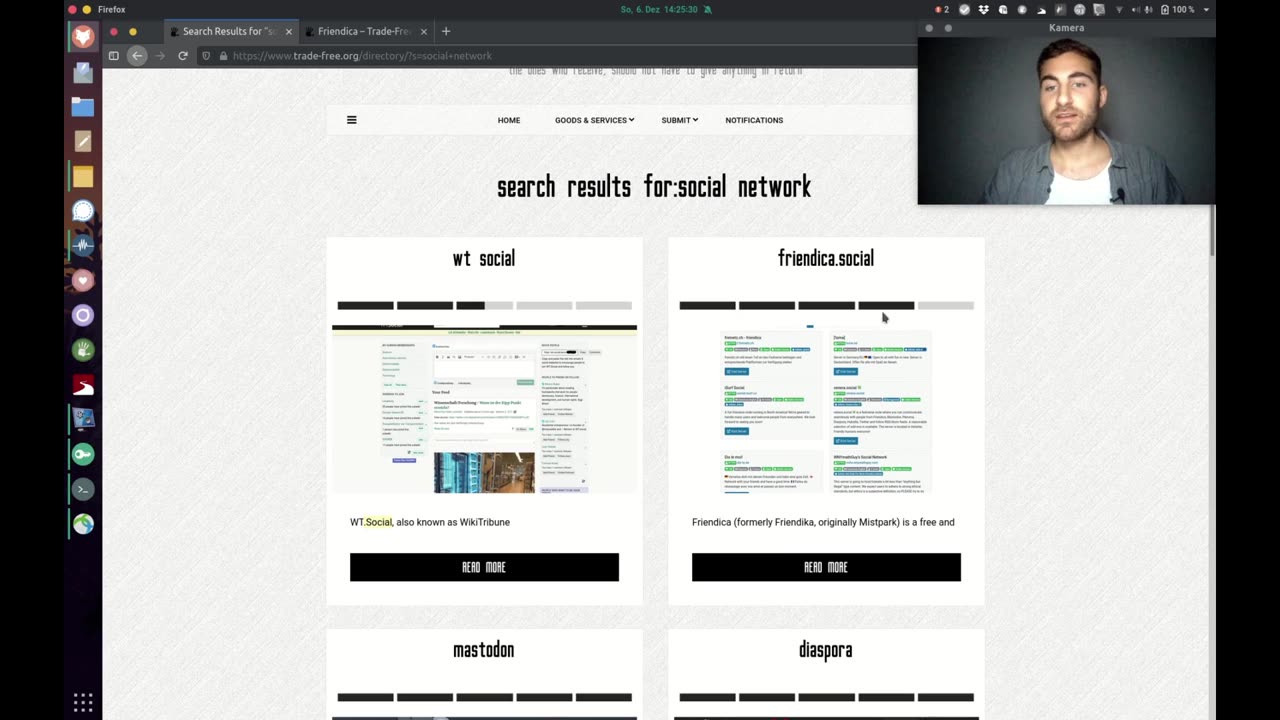Click the page vertical scrollbar

click(x=1212, y=230)
